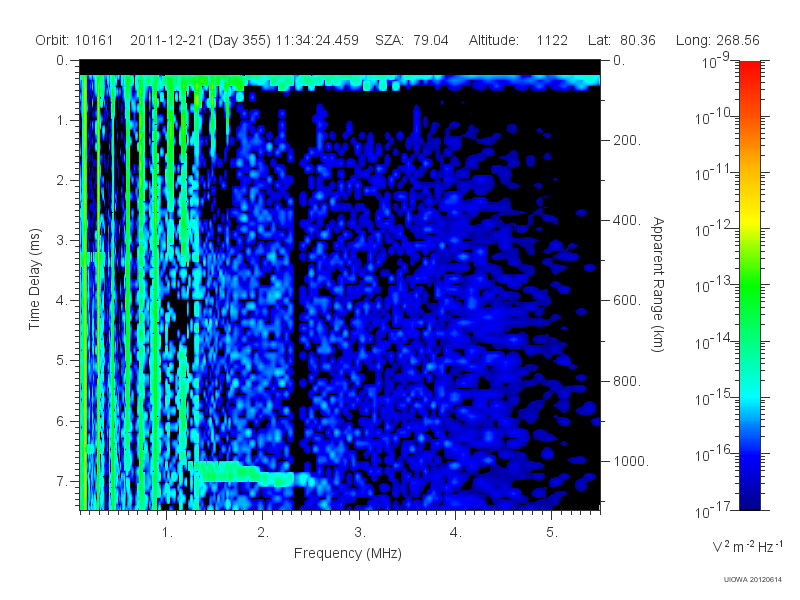Click the red top of the color bar
This screenshot has height=600, width=800.
pos(749,71)
